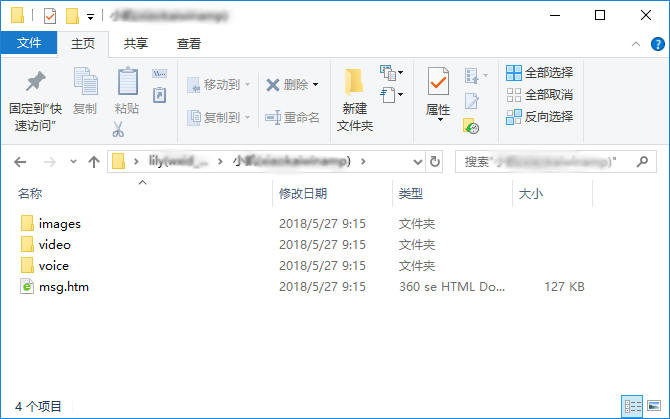
Task: Go back with the back arrow
Action: [x=20, y=162]
